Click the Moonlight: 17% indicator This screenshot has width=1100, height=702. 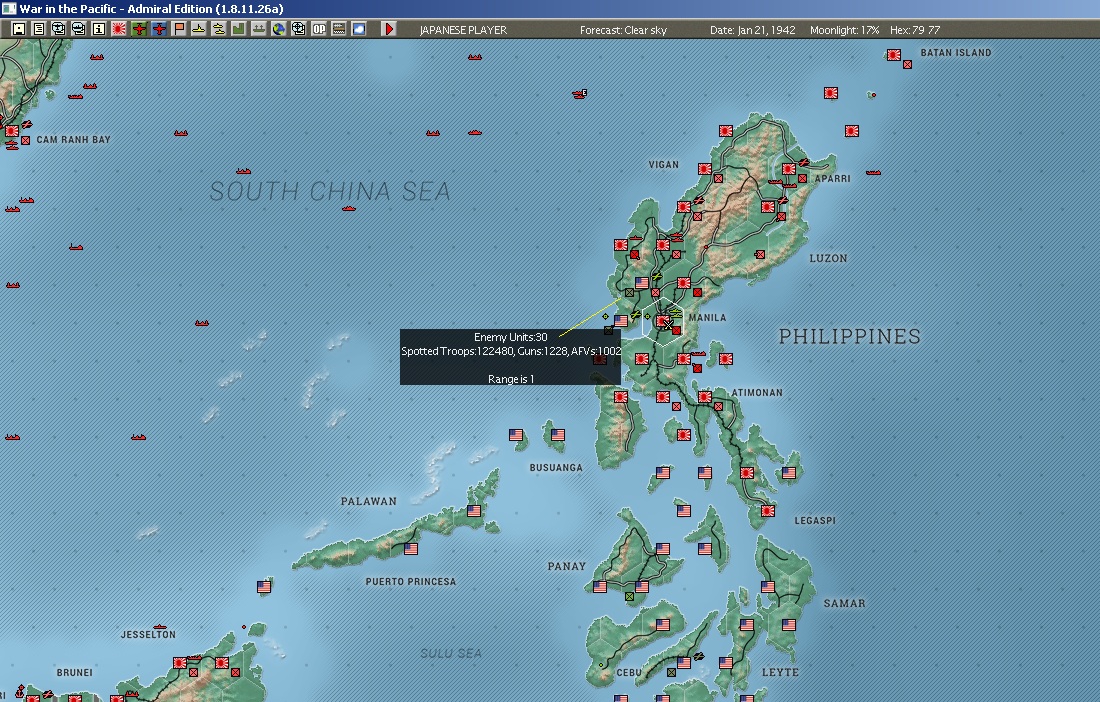coord(844,30)
